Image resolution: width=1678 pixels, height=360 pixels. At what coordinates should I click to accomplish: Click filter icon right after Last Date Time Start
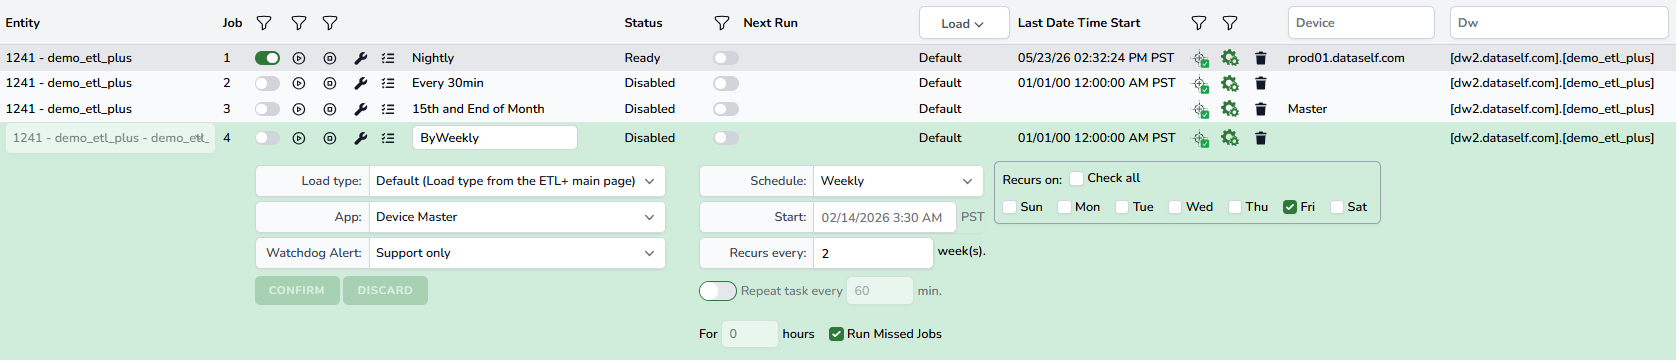[x=1199, y=23]
